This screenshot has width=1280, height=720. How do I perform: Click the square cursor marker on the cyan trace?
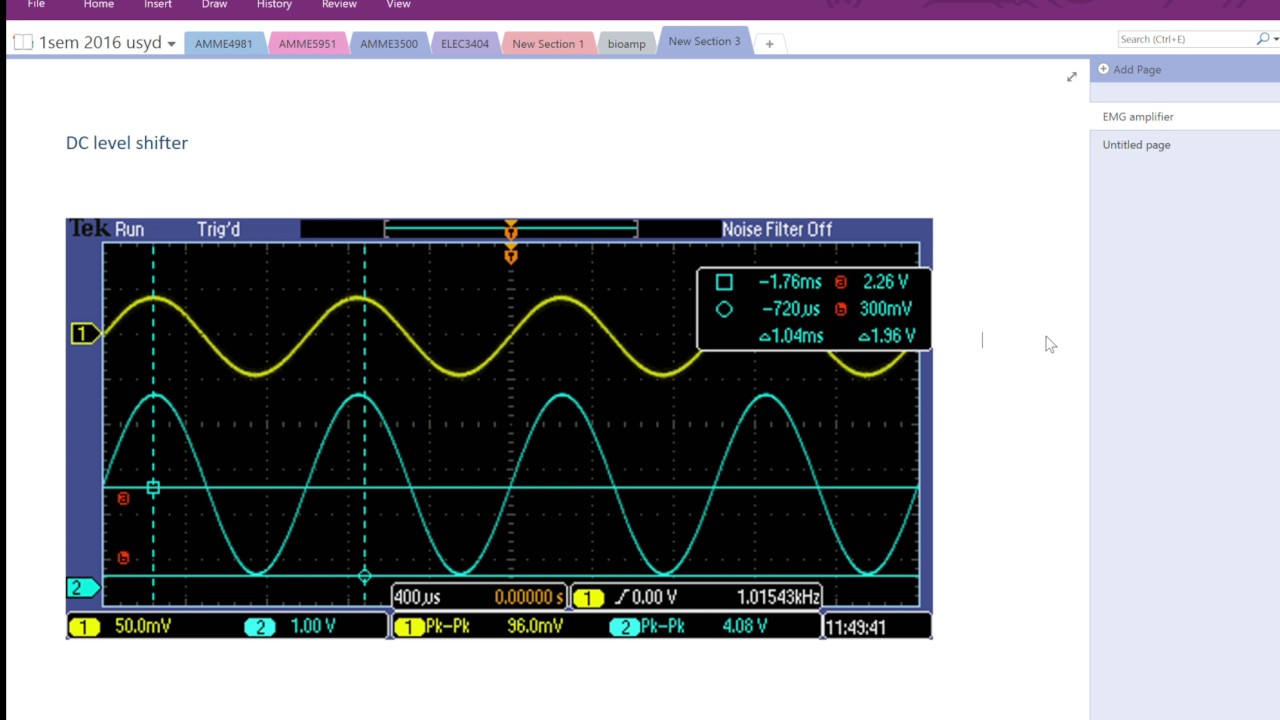(153, 488)
